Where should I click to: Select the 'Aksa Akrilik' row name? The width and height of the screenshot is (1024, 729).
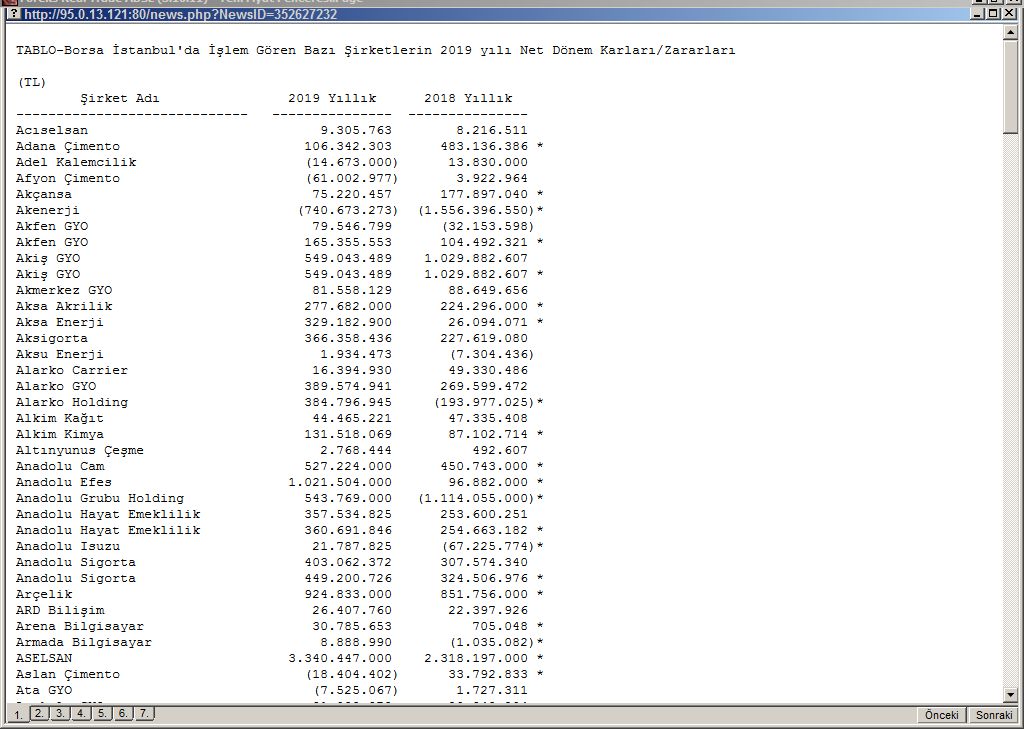click(x=64, y=306)
